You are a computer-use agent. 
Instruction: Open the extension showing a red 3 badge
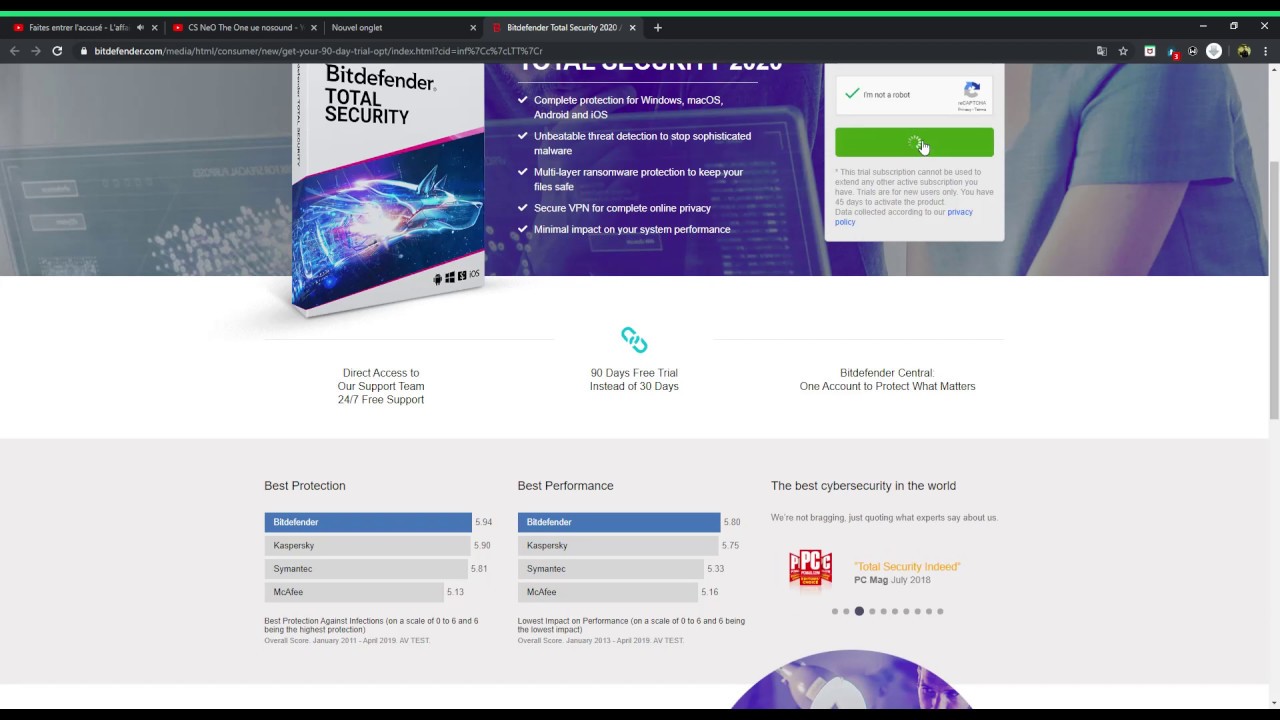pyautogui.click(x=1172, y=52)
